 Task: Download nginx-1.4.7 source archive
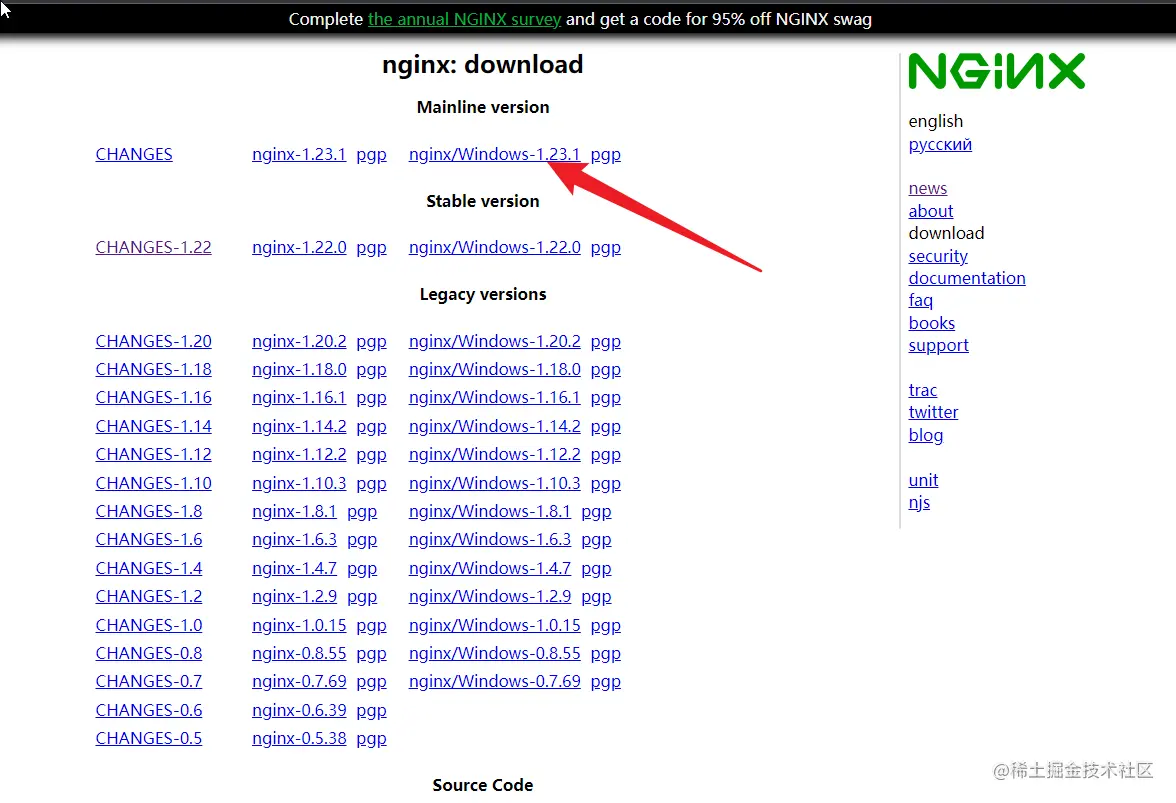click(x=294, y=568)
